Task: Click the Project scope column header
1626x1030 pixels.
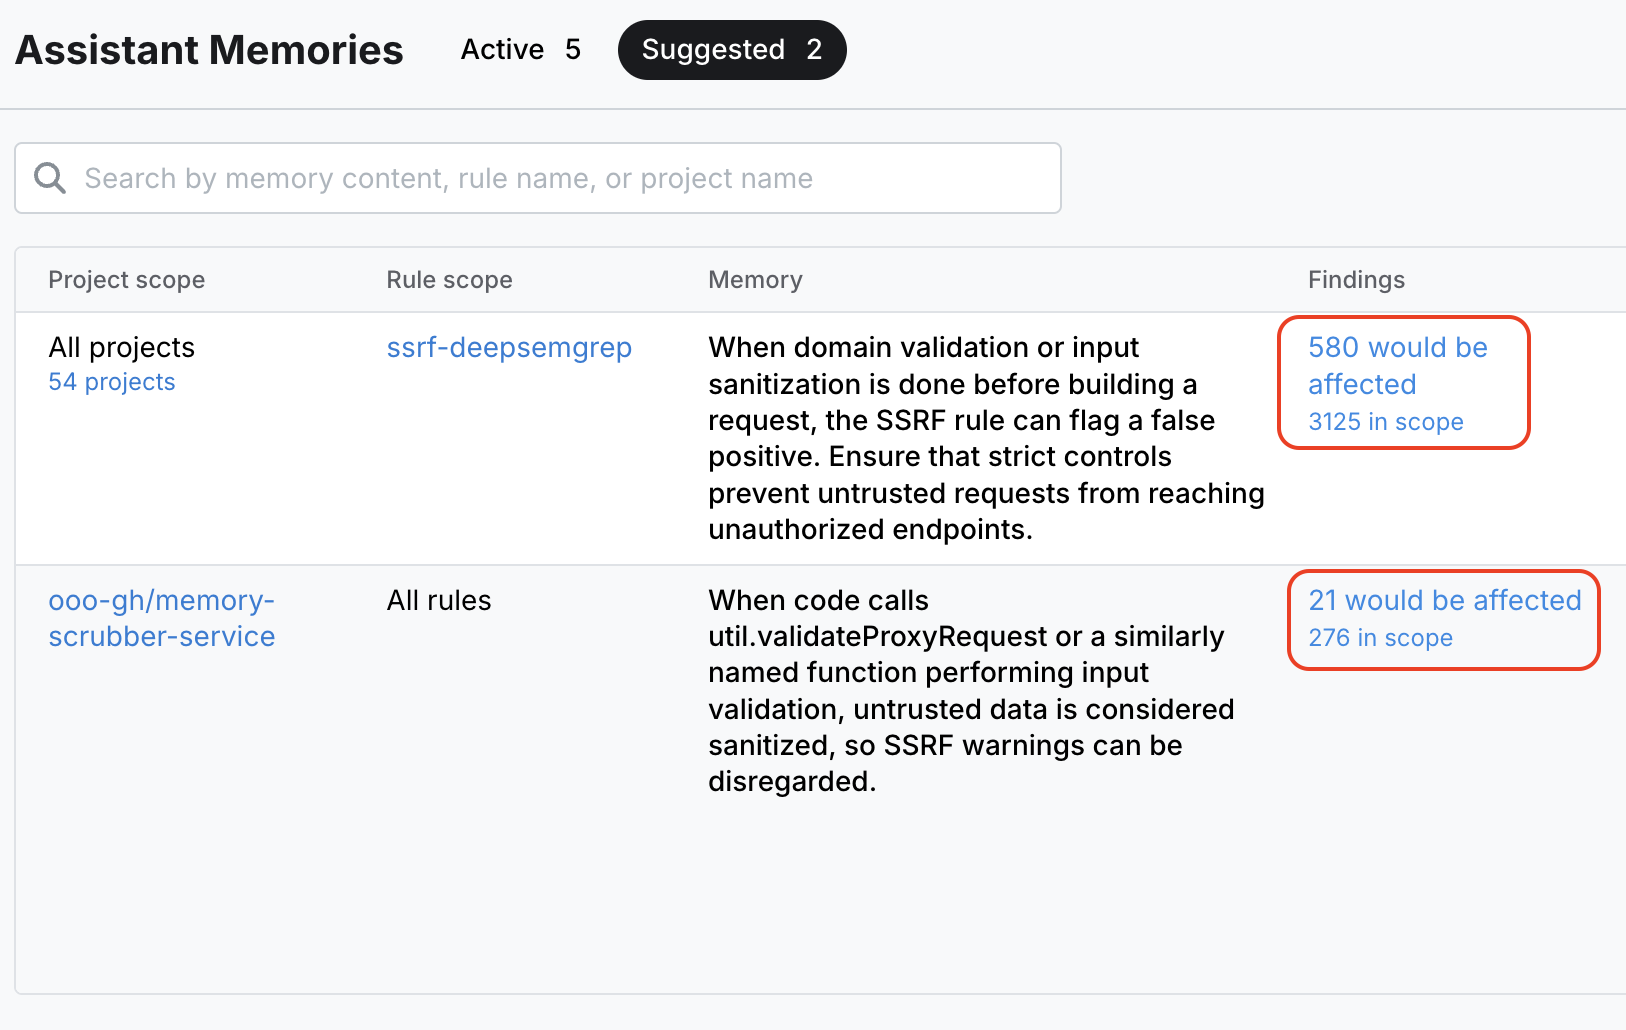Action: coord(126,280)
